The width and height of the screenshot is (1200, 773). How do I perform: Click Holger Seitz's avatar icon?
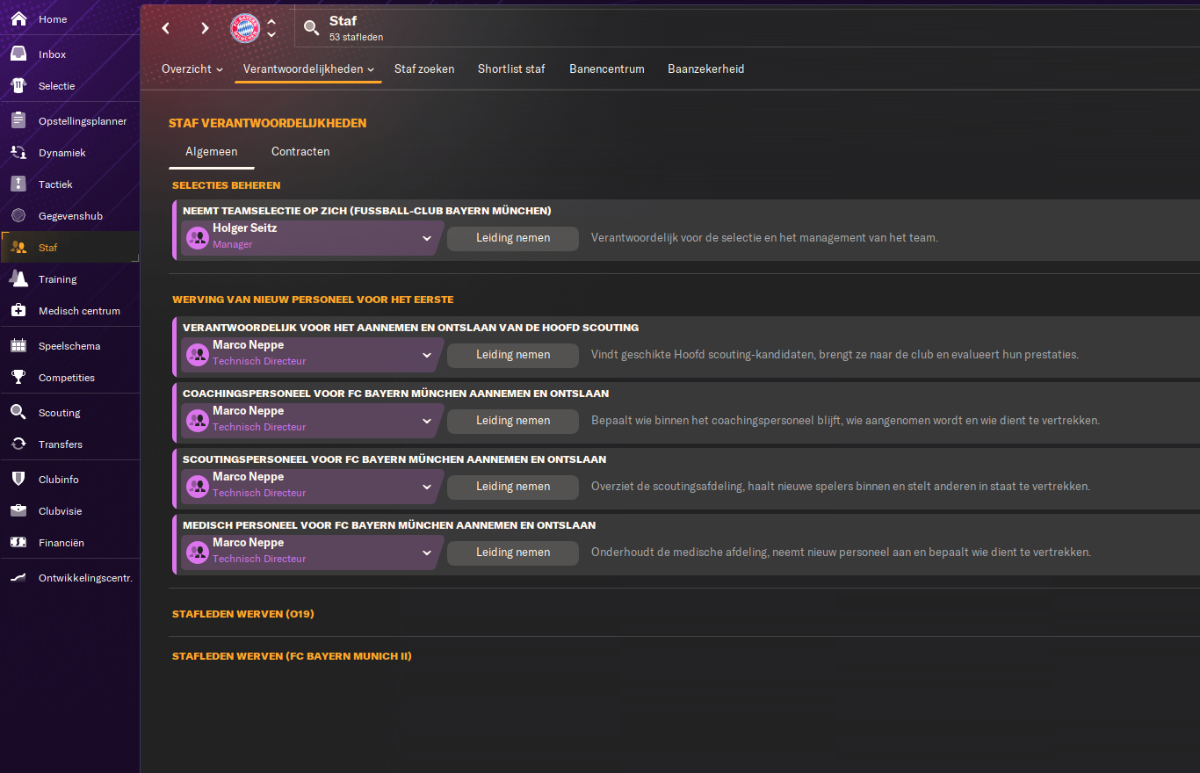[197, 237]
